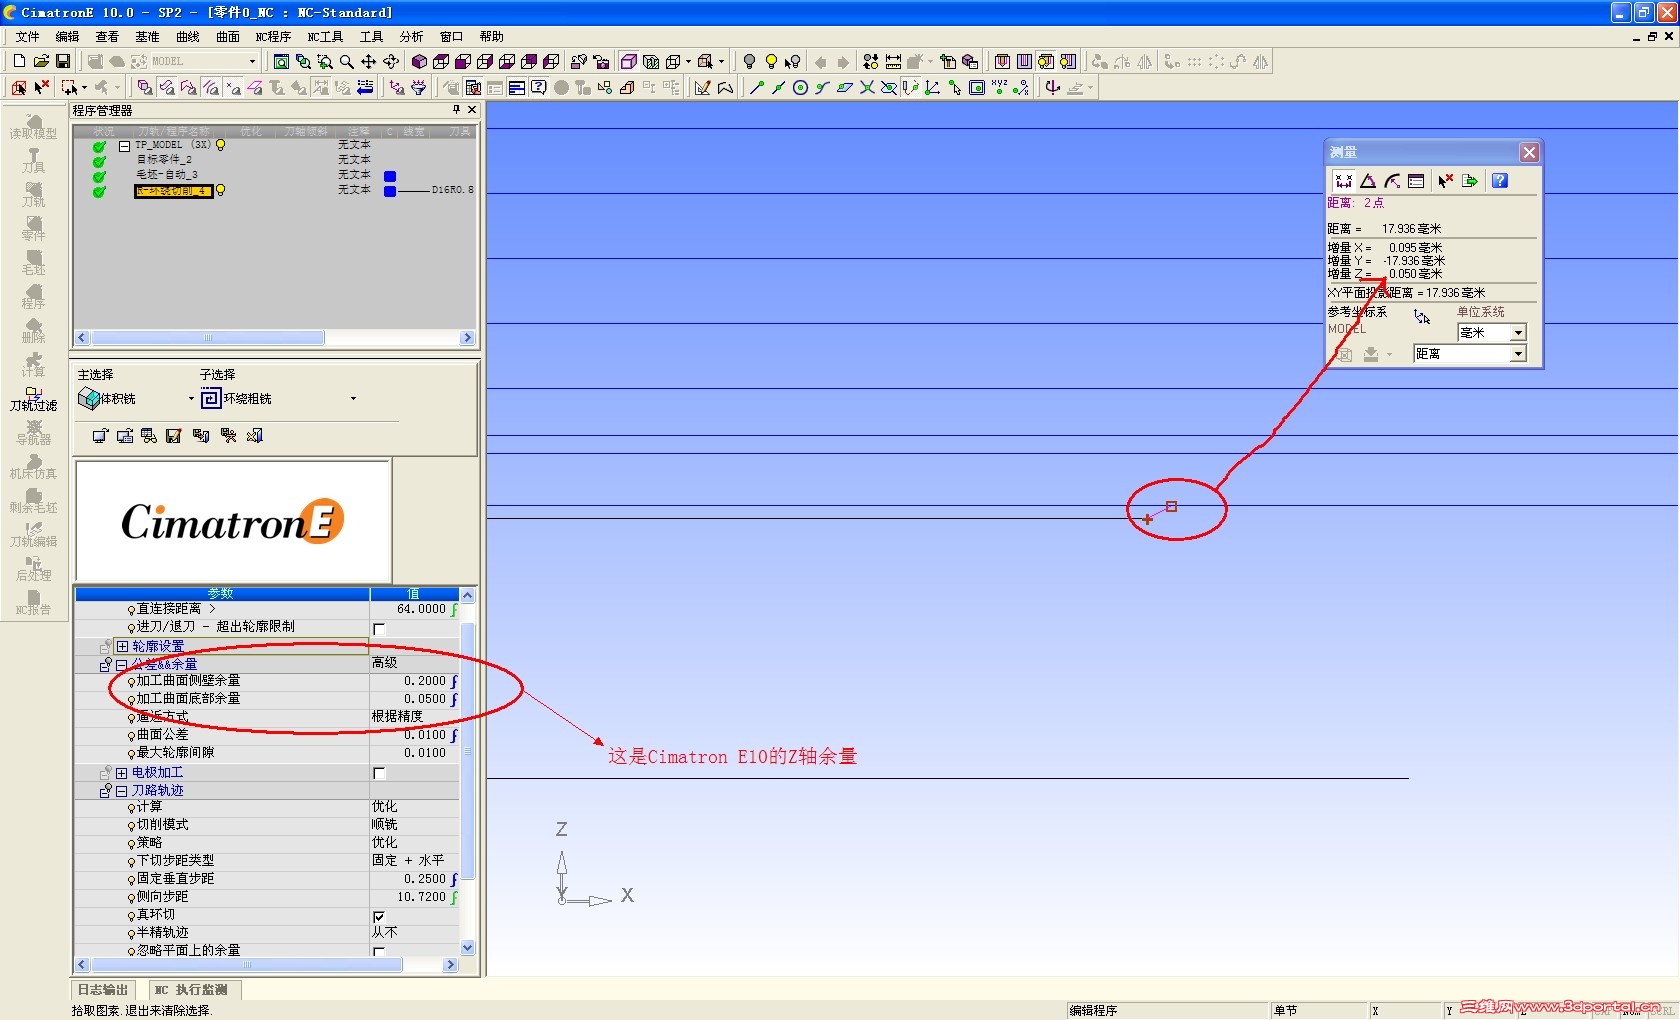1680x1020 pixels.
Task: Click the 环绕粗铣 spiral icon
Action: (x=211, y=399)
